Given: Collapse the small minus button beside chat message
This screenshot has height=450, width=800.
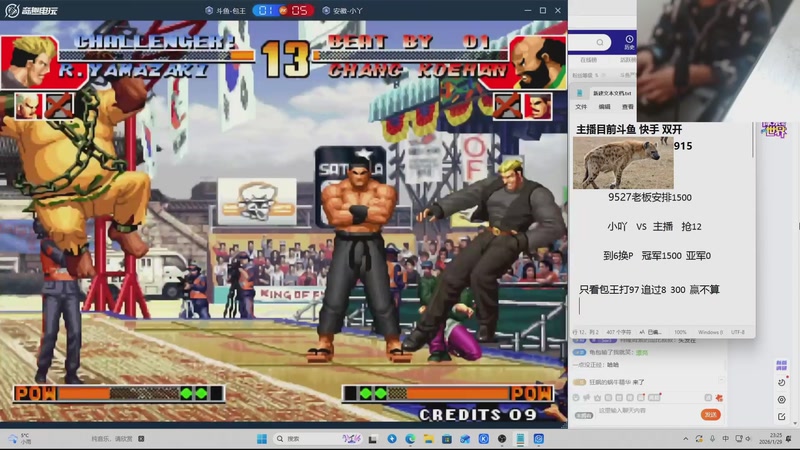Looking at the screenshot, I should (x=721, y=380).
